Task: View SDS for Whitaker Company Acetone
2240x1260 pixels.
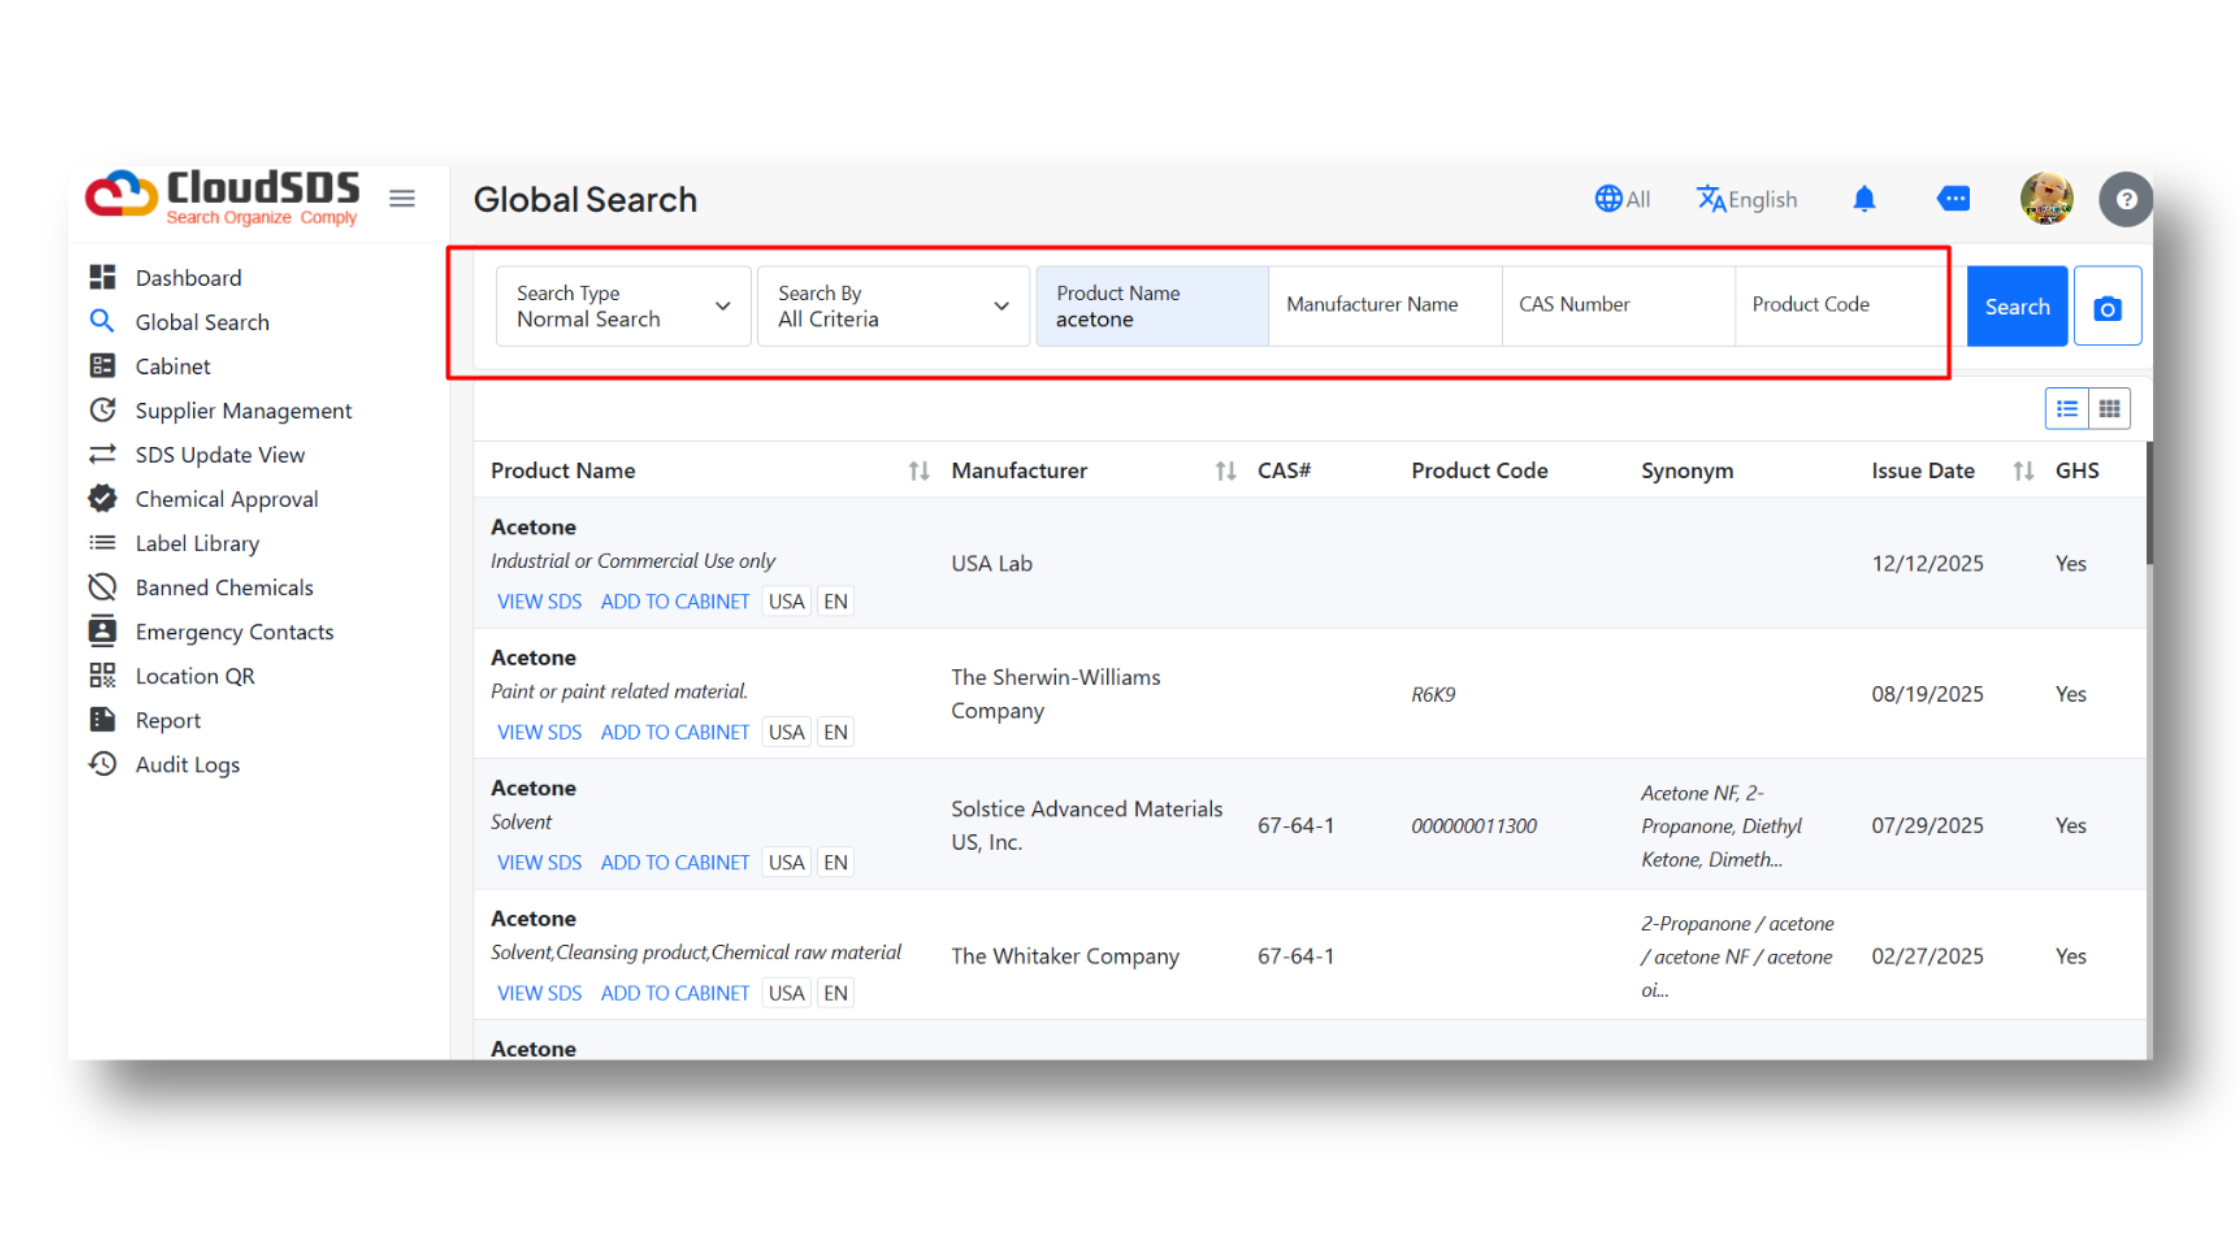Action: tap(539, 993)
